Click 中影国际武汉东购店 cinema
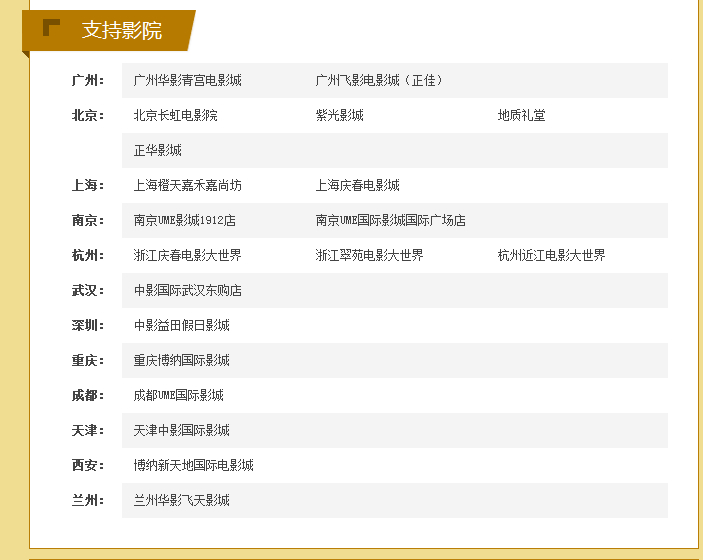Image resolution: width=703 pixels, height=560 pixels. click(187, 291)
